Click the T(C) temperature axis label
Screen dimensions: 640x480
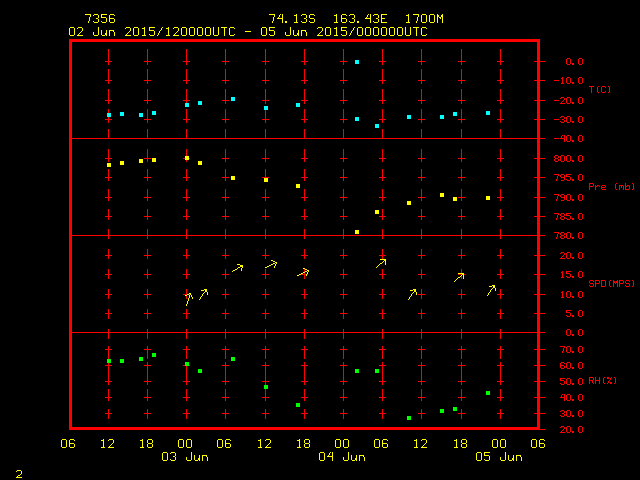click(599, 90)
